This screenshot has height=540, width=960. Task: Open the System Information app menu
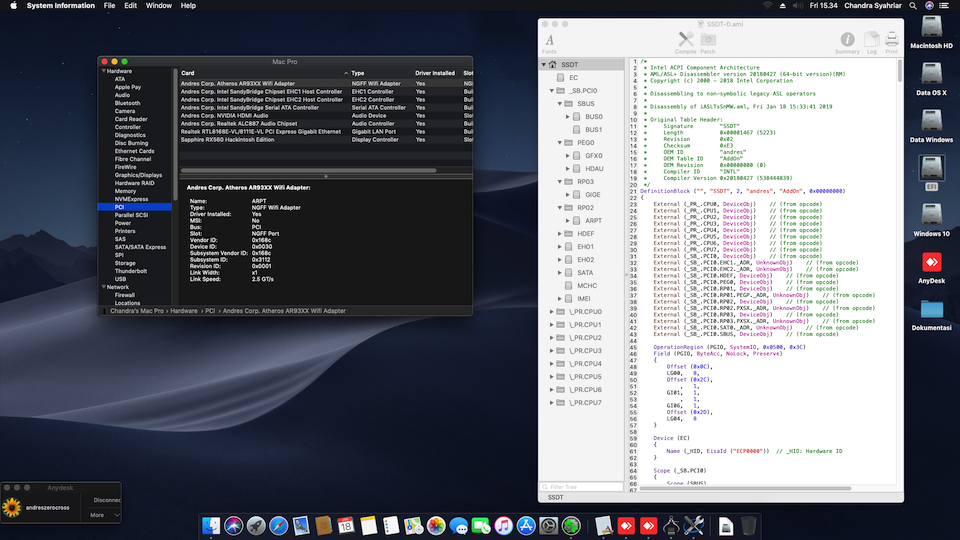pyautogui.click(x=61, y=6)
